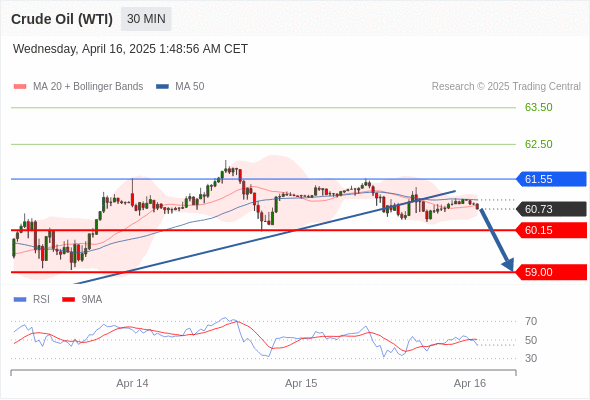This screenshot has height=400, width=590.
Task: Click the blue downward forecast arrow
Action: tap(496, 240)
